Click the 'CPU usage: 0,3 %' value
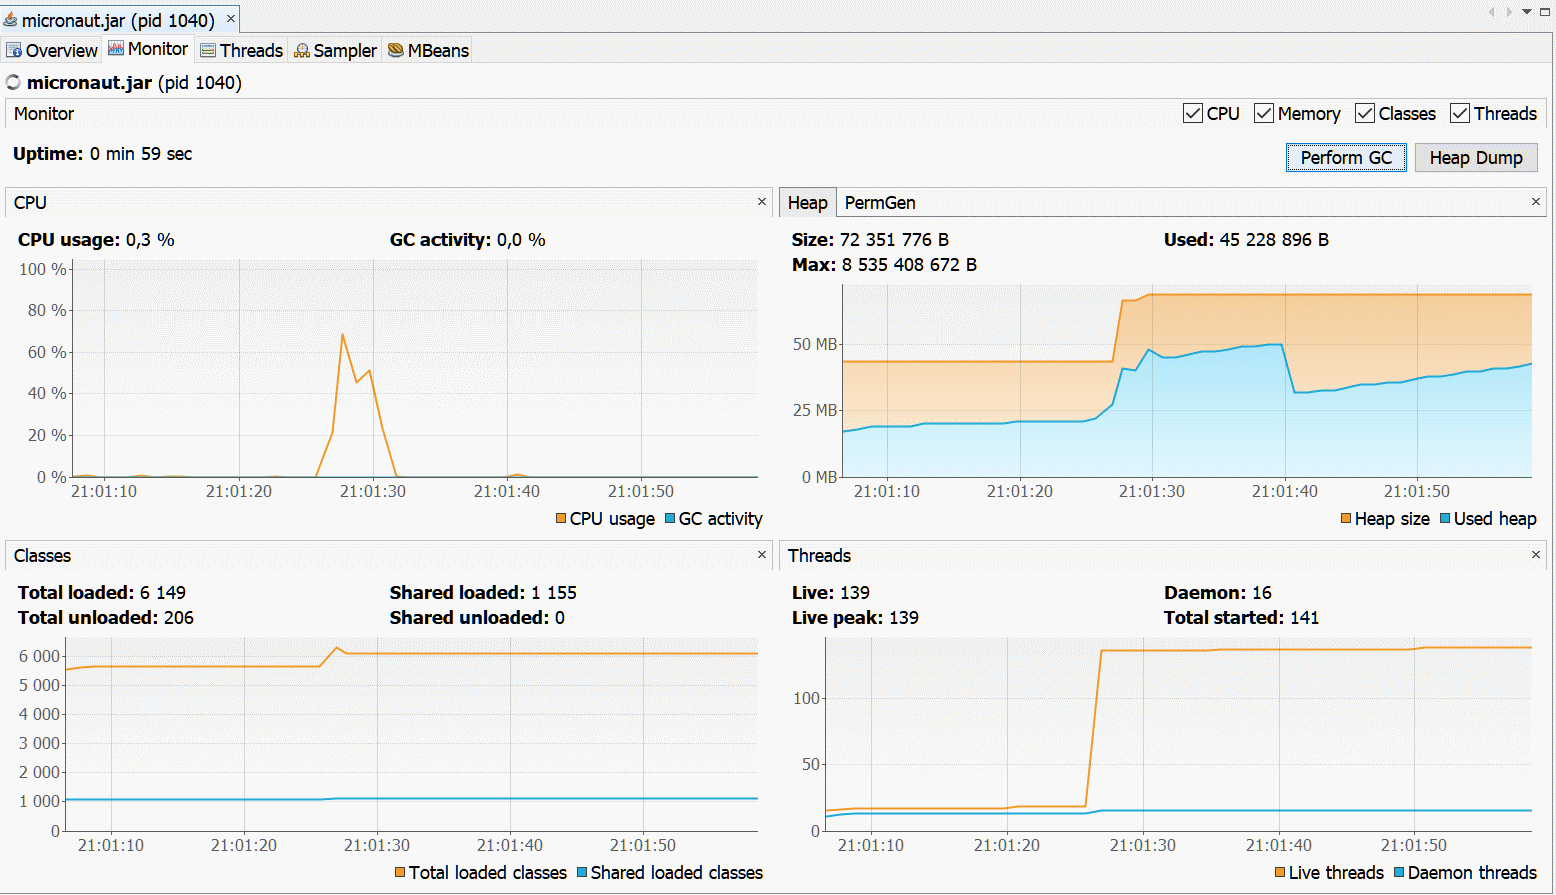1556x895 pixels. (96, 240)
